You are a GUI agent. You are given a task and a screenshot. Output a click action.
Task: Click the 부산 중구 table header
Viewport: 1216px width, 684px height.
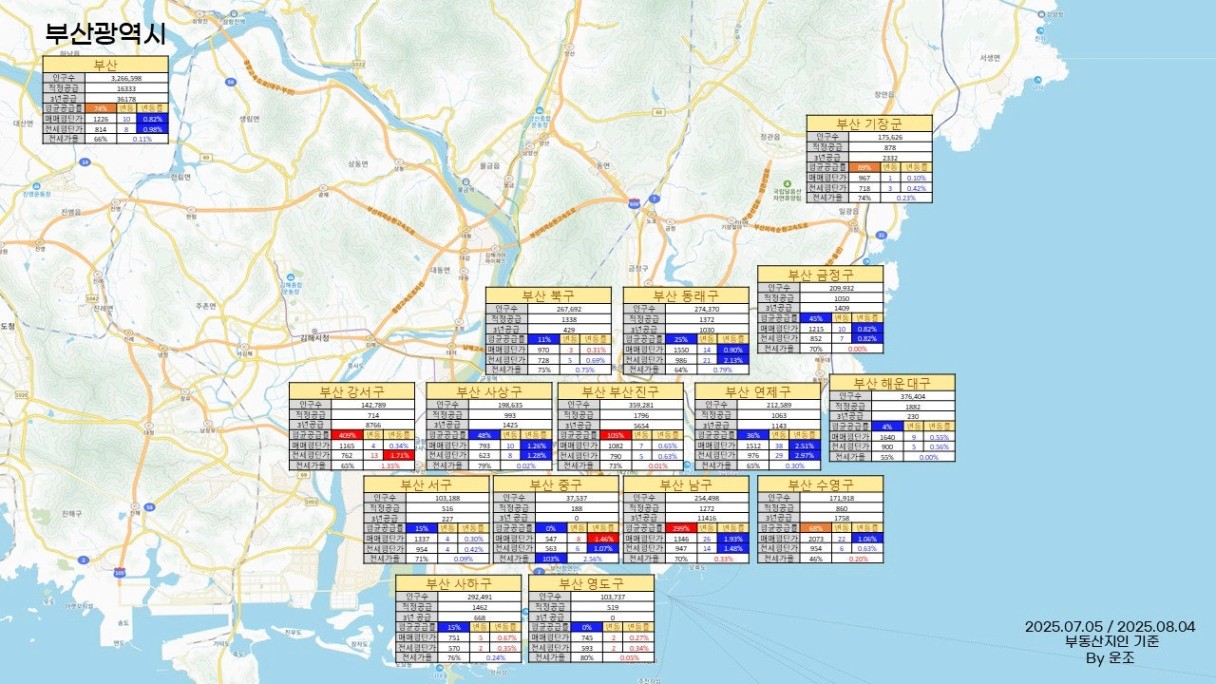click(x=555, y=485)
